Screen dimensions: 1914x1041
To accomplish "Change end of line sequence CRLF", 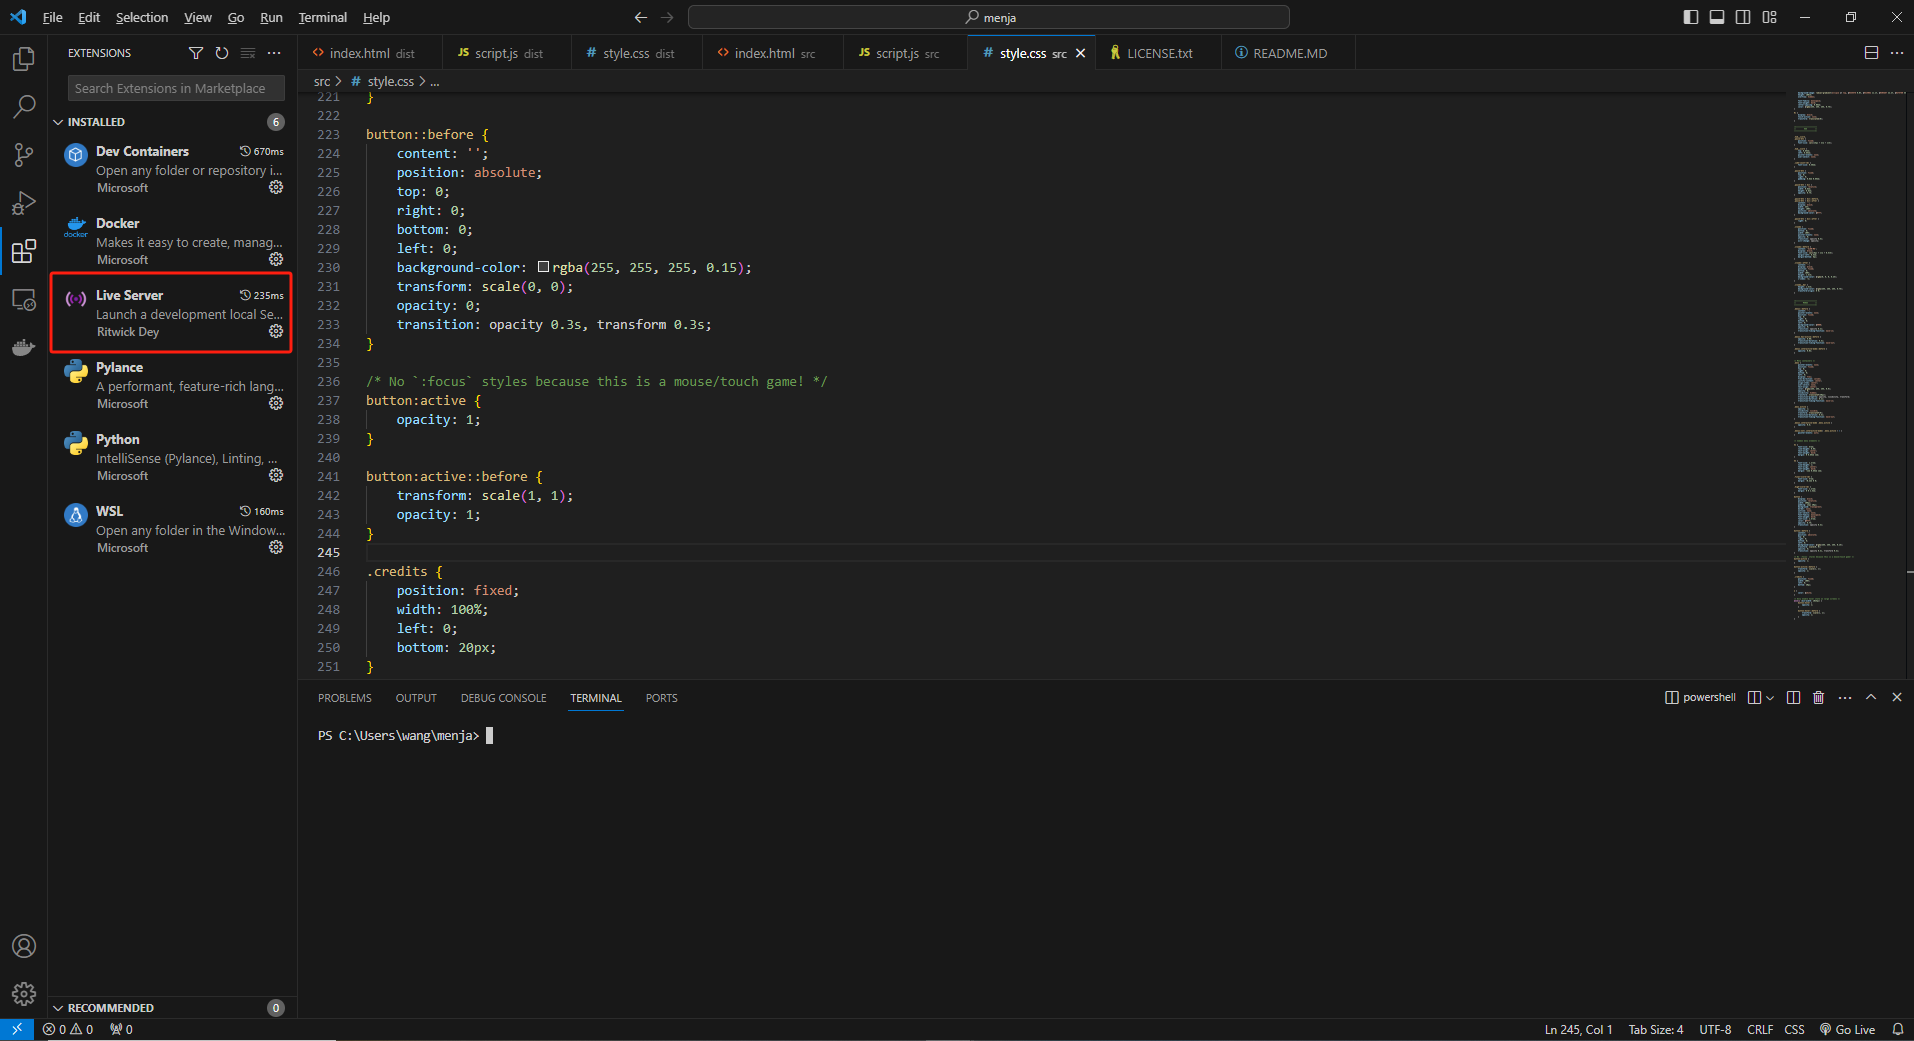I will tap(1760, 1029).
